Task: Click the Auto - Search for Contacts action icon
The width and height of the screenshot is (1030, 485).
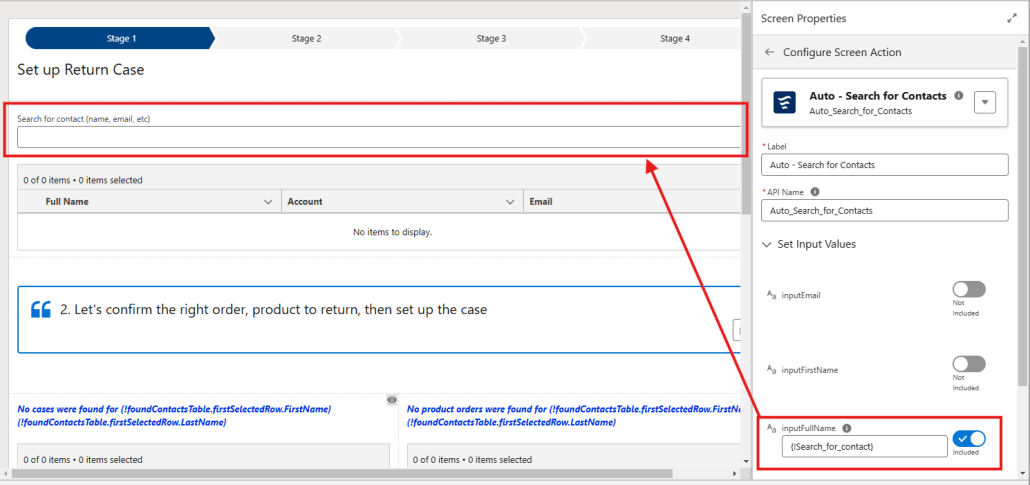Action: pos(785,103)
